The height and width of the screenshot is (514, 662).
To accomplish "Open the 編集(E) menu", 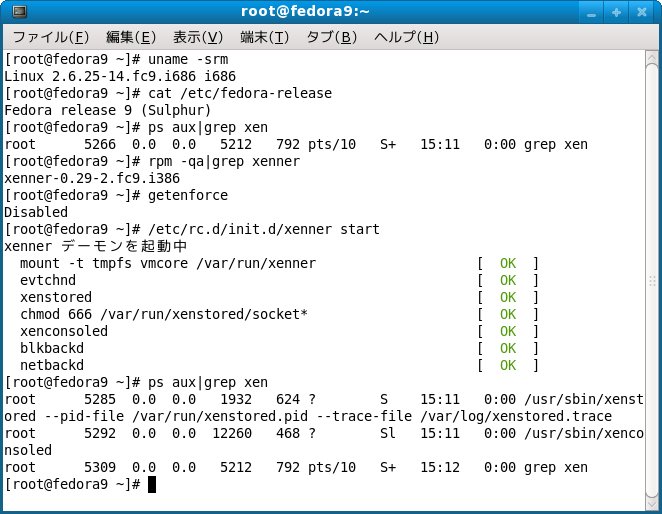I will tap(131, 37).
